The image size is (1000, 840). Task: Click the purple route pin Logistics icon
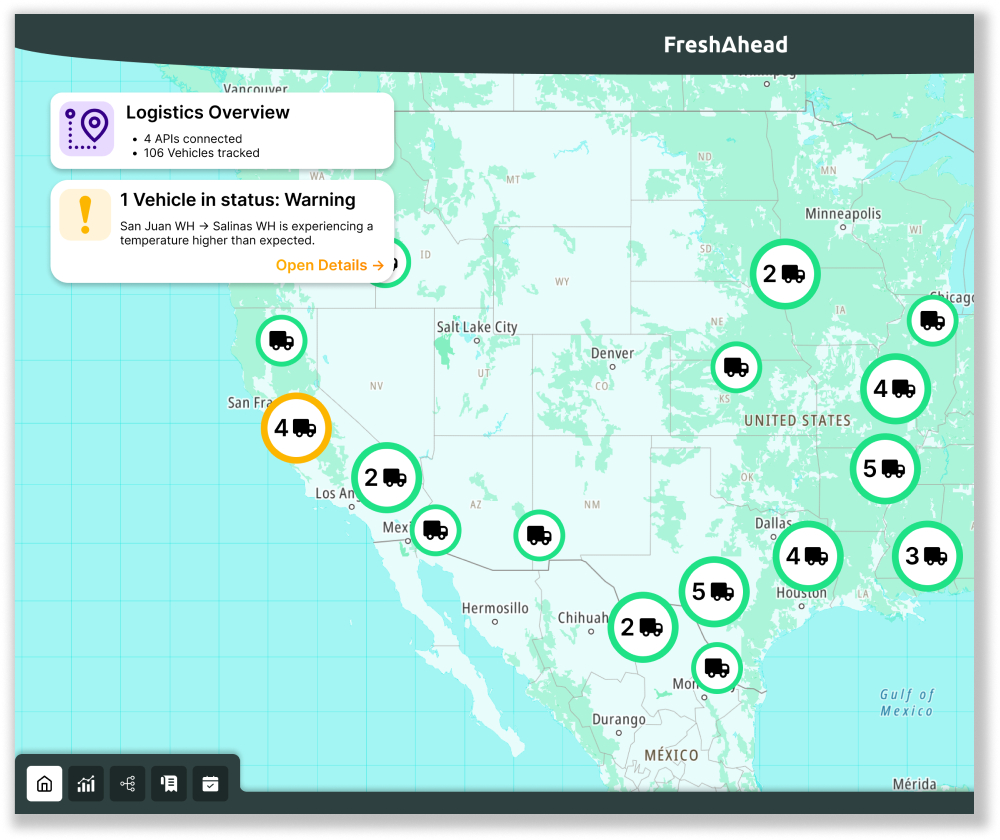(x=86, y=129)
